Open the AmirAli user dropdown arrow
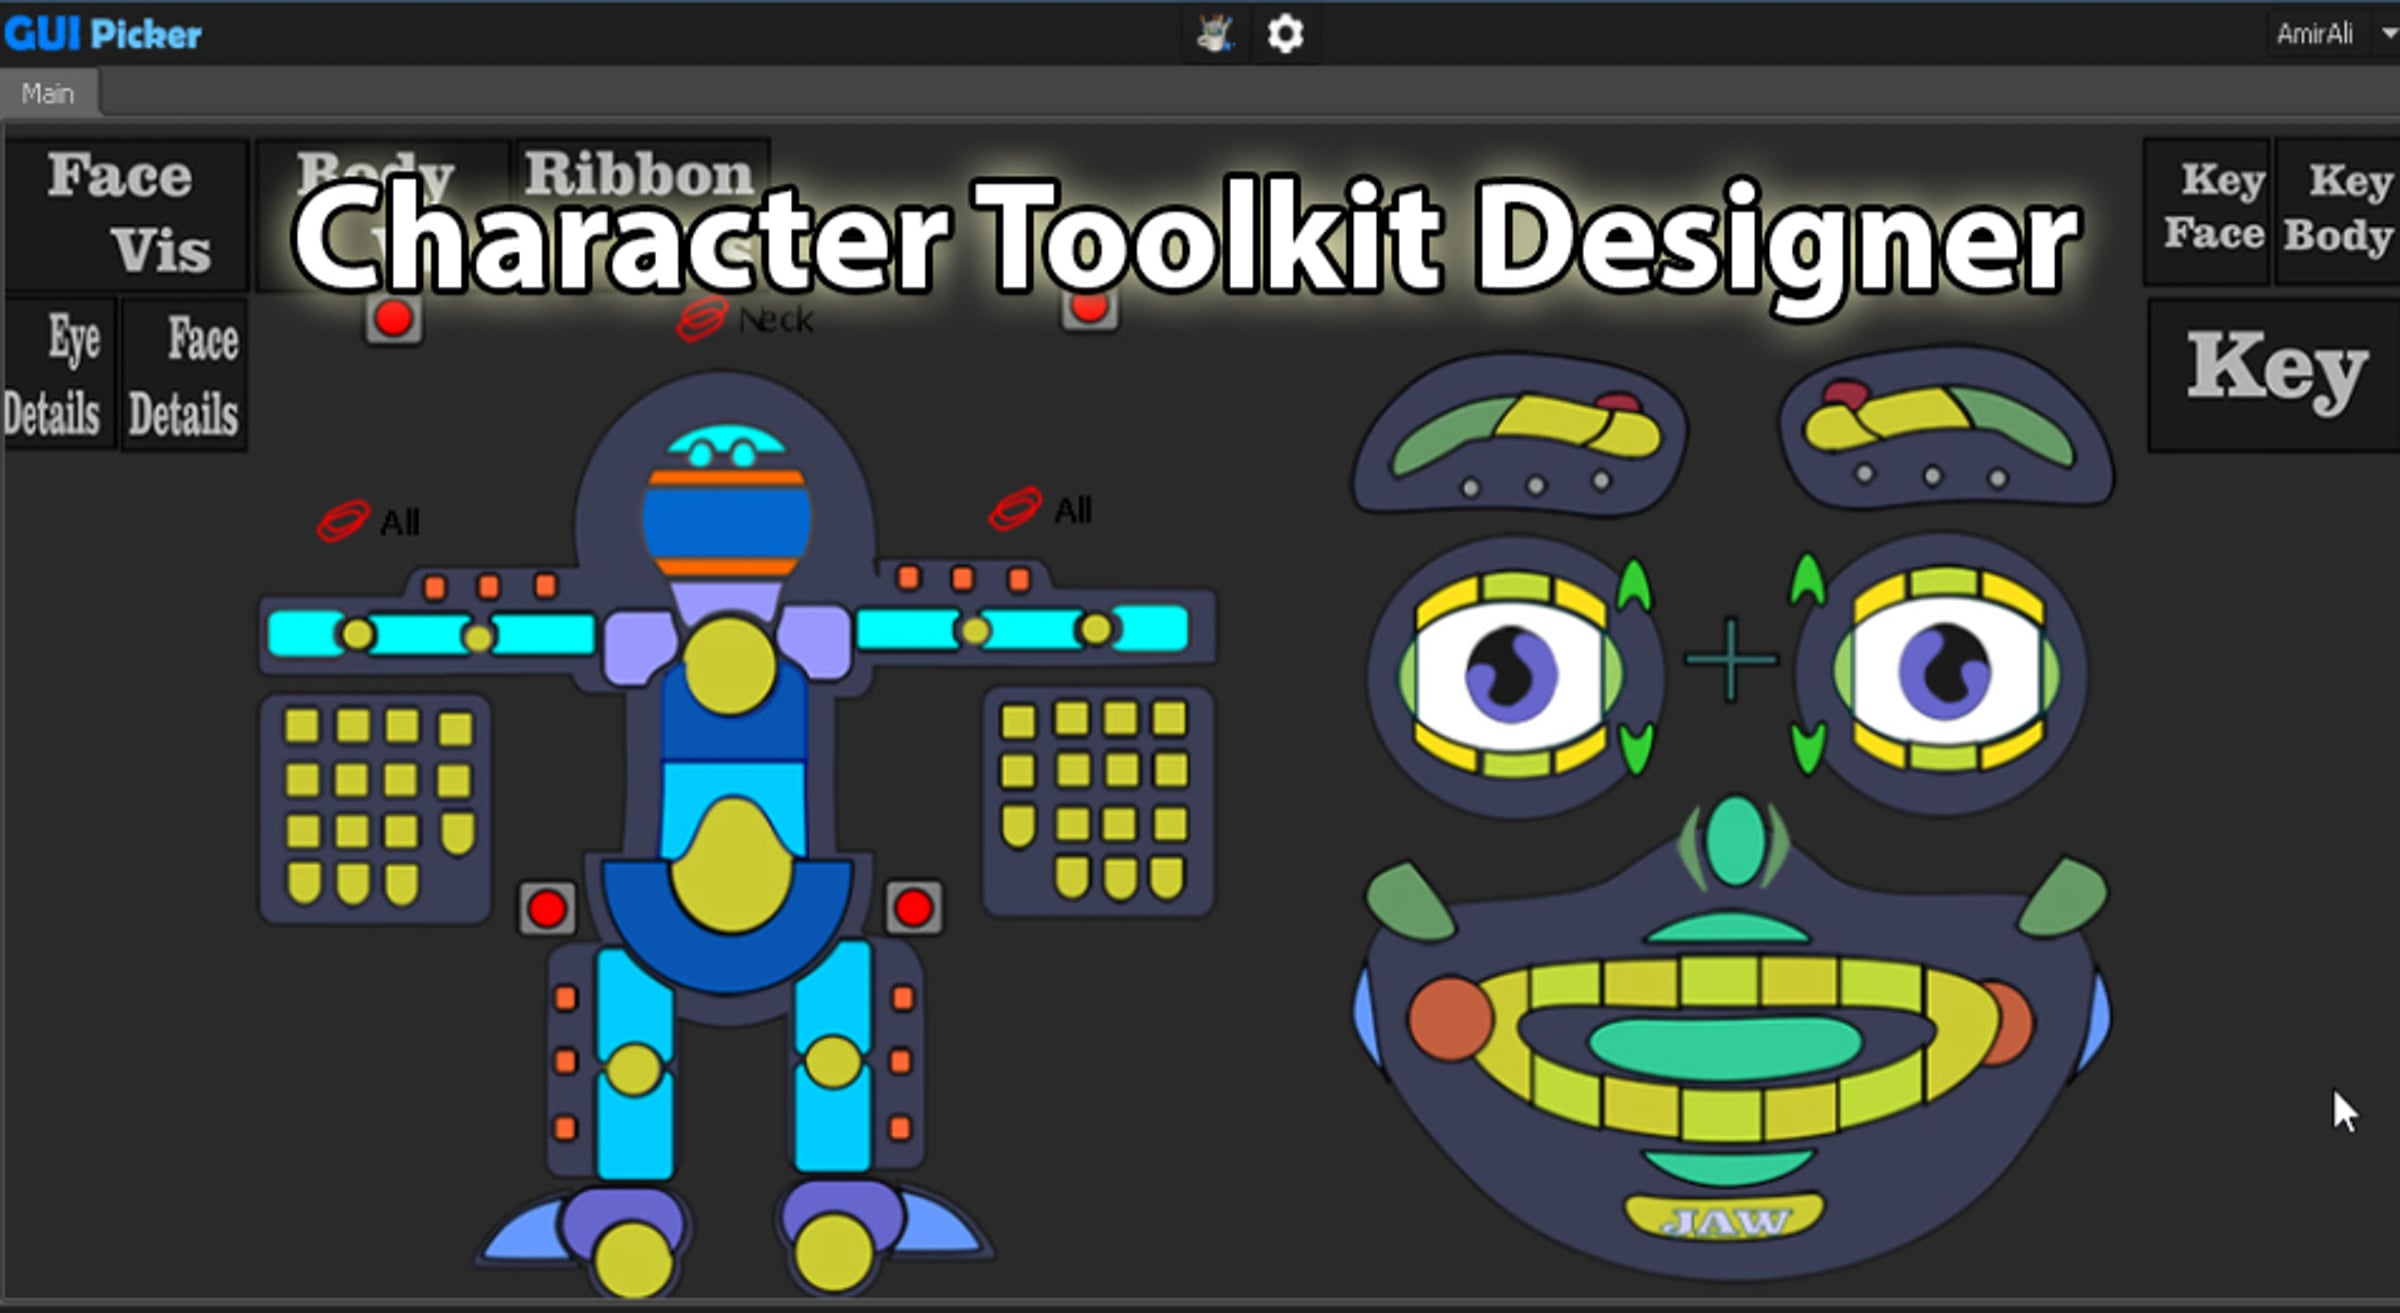Screen dimensions: 2400x1313 (x=2389, y=34)
